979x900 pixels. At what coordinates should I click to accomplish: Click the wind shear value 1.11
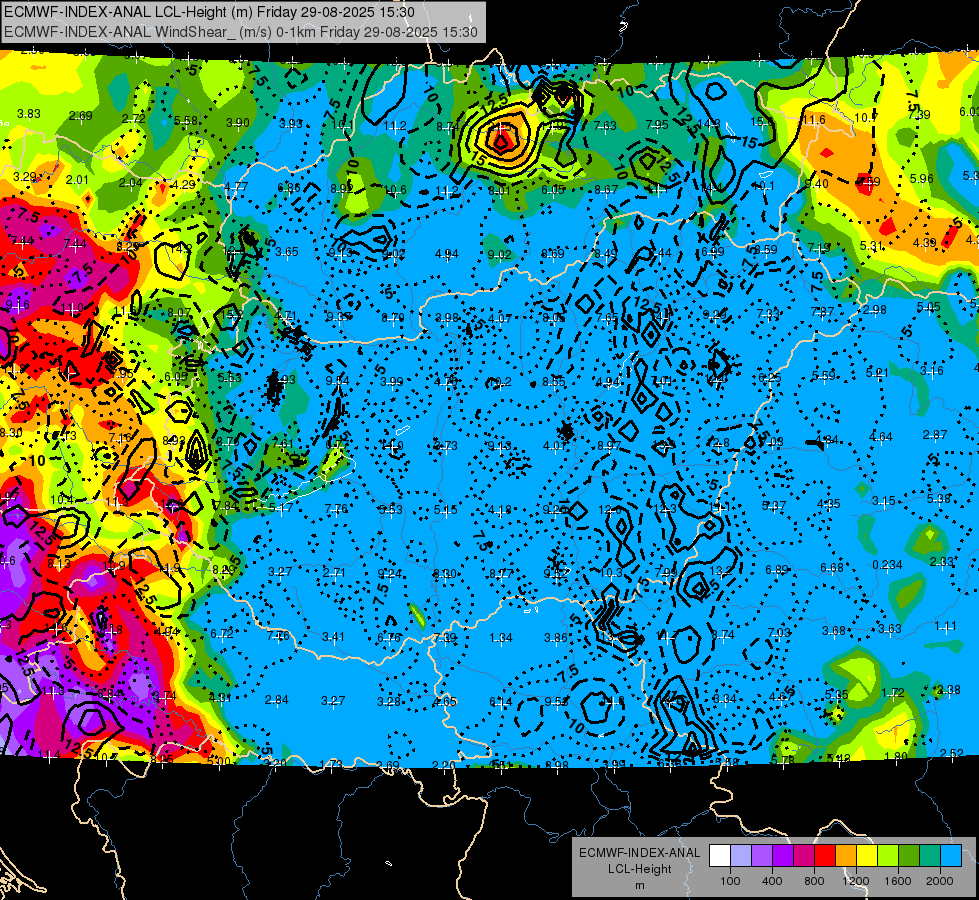coord(946,626)
